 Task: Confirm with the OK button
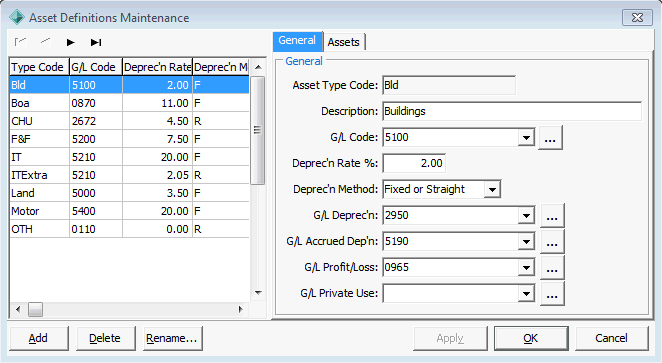coord(531,338)
